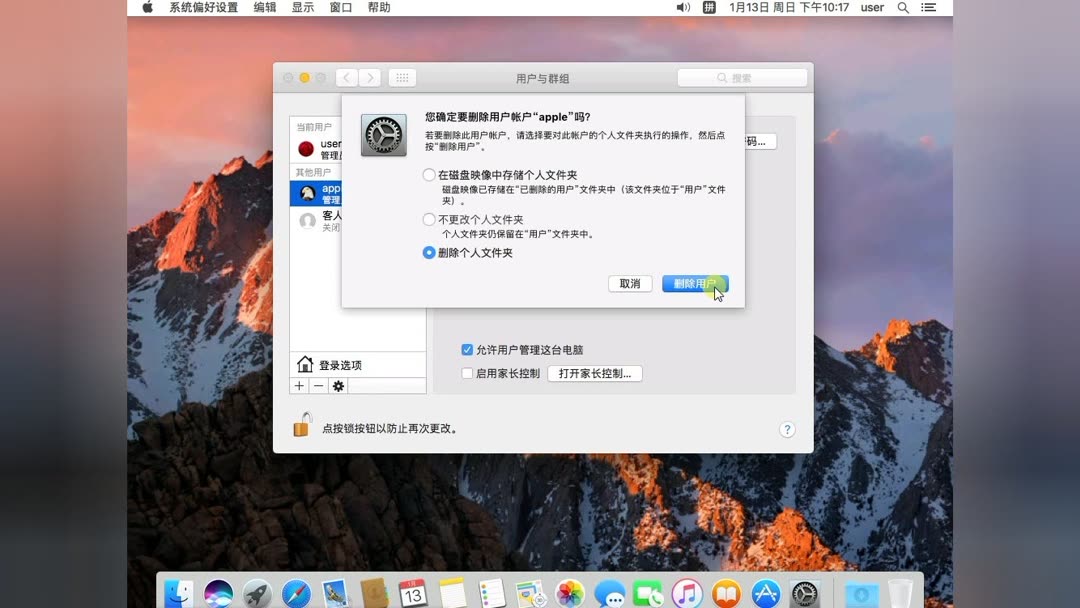
Task: Launch iTunes from the Dock
Action: [686, 592]
